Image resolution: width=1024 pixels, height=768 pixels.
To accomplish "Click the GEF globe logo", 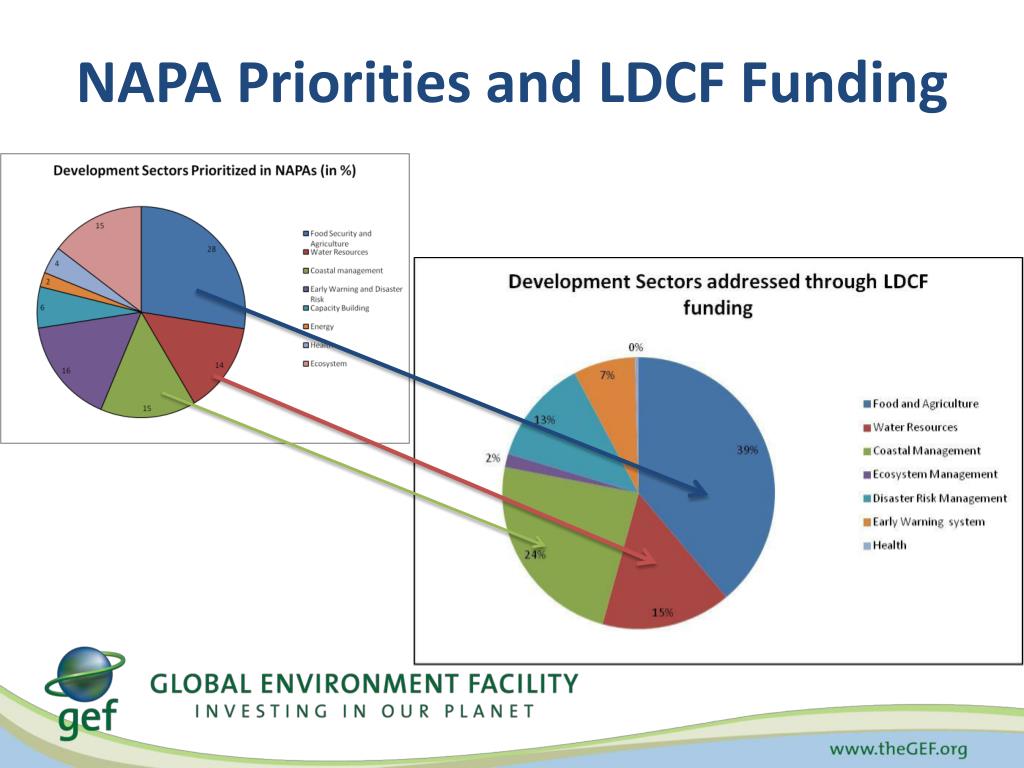I will (85, 691).
